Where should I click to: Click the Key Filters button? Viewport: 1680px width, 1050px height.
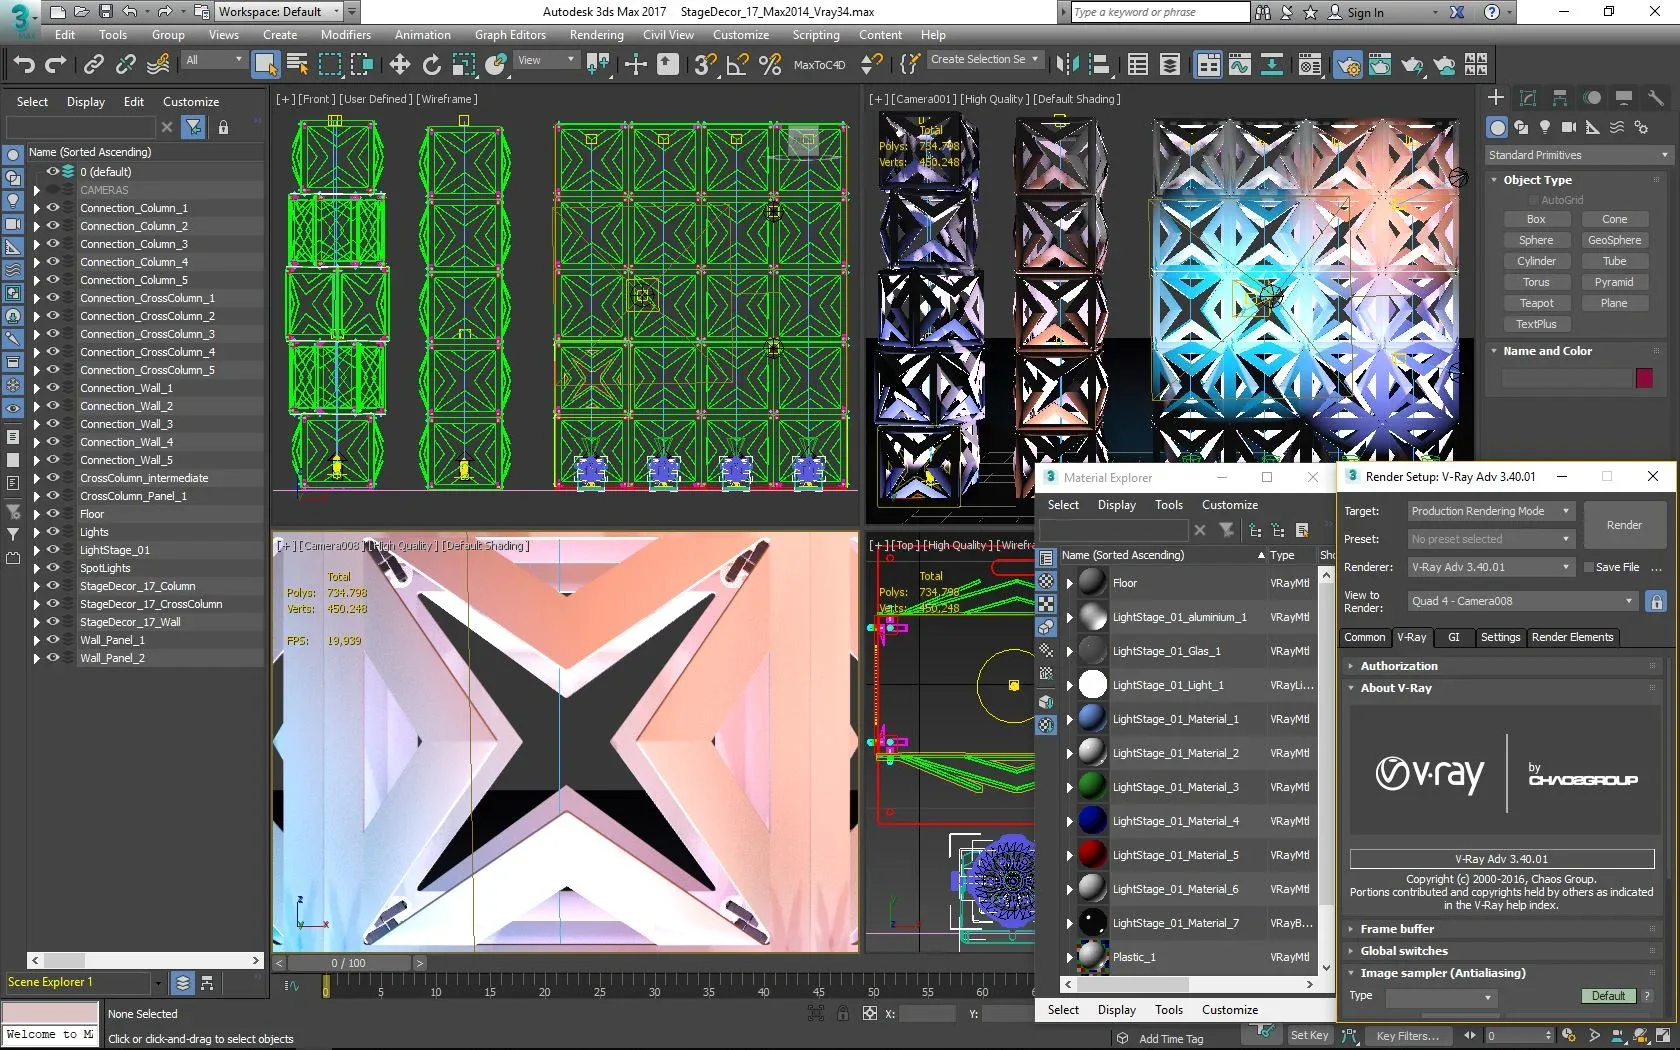coord(1407,1036)
